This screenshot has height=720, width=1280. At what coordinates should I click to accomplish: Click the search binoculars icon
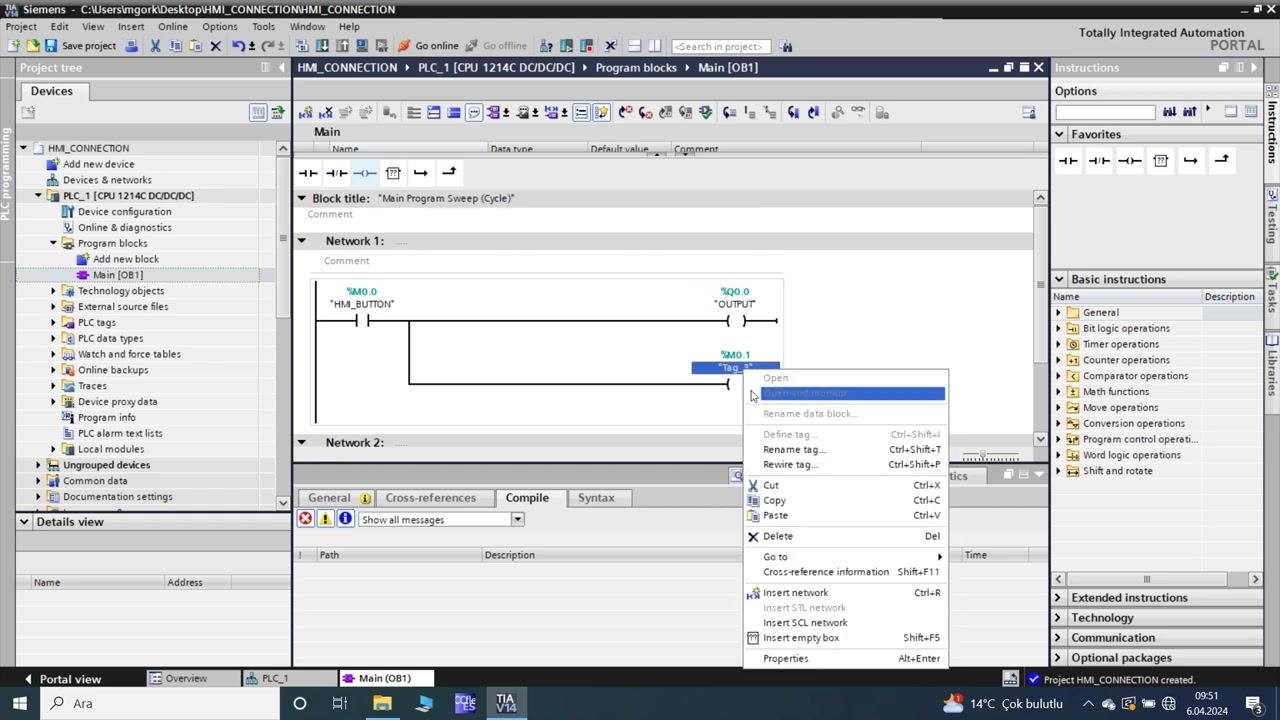pos(786,46)
